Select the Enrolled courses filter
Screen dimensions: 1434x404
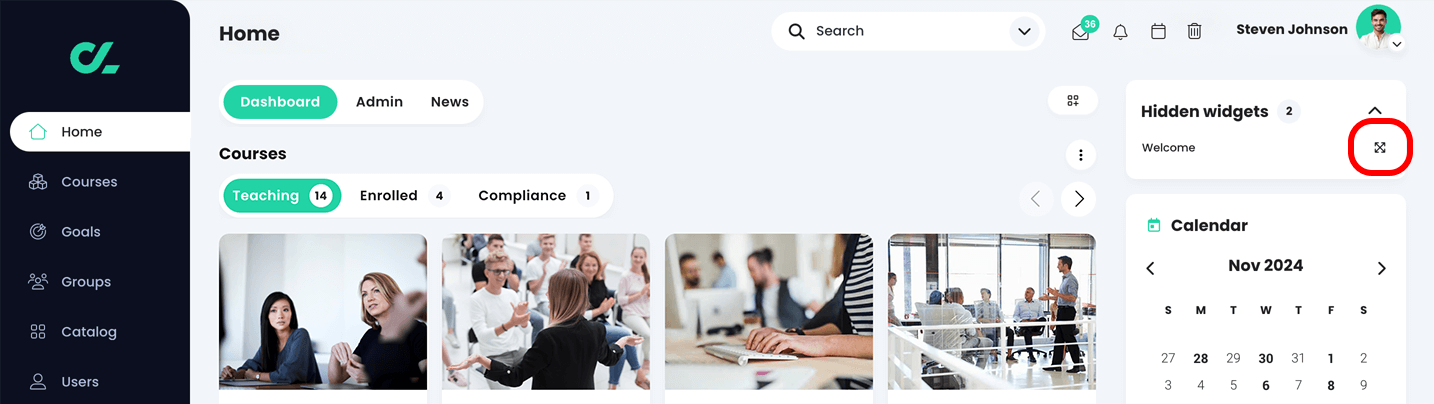(404, 196)
